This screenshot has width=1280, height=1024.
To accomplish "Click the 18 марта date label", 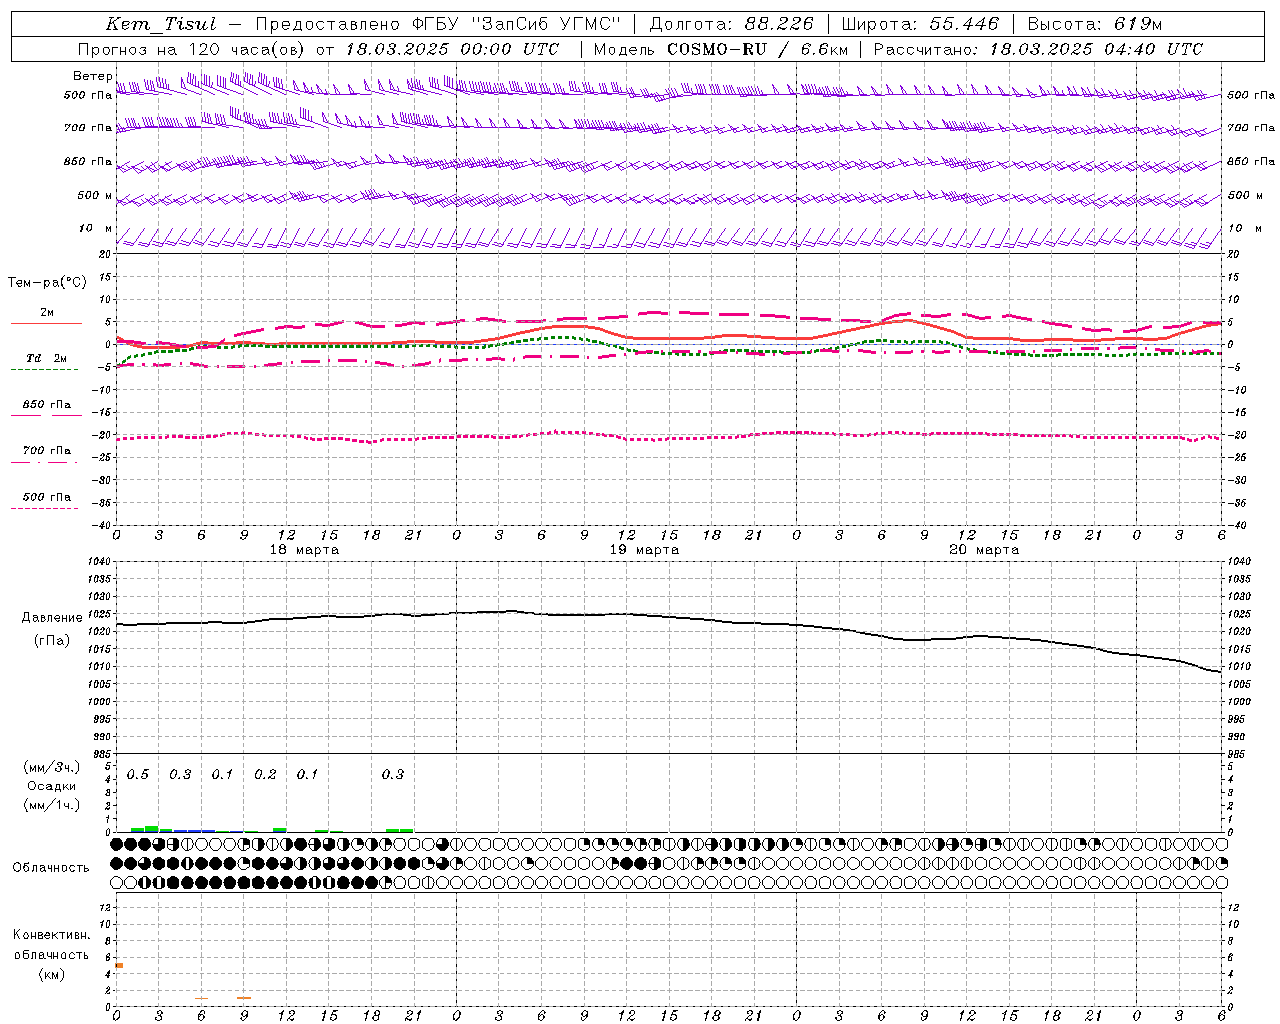I will 304,550.
